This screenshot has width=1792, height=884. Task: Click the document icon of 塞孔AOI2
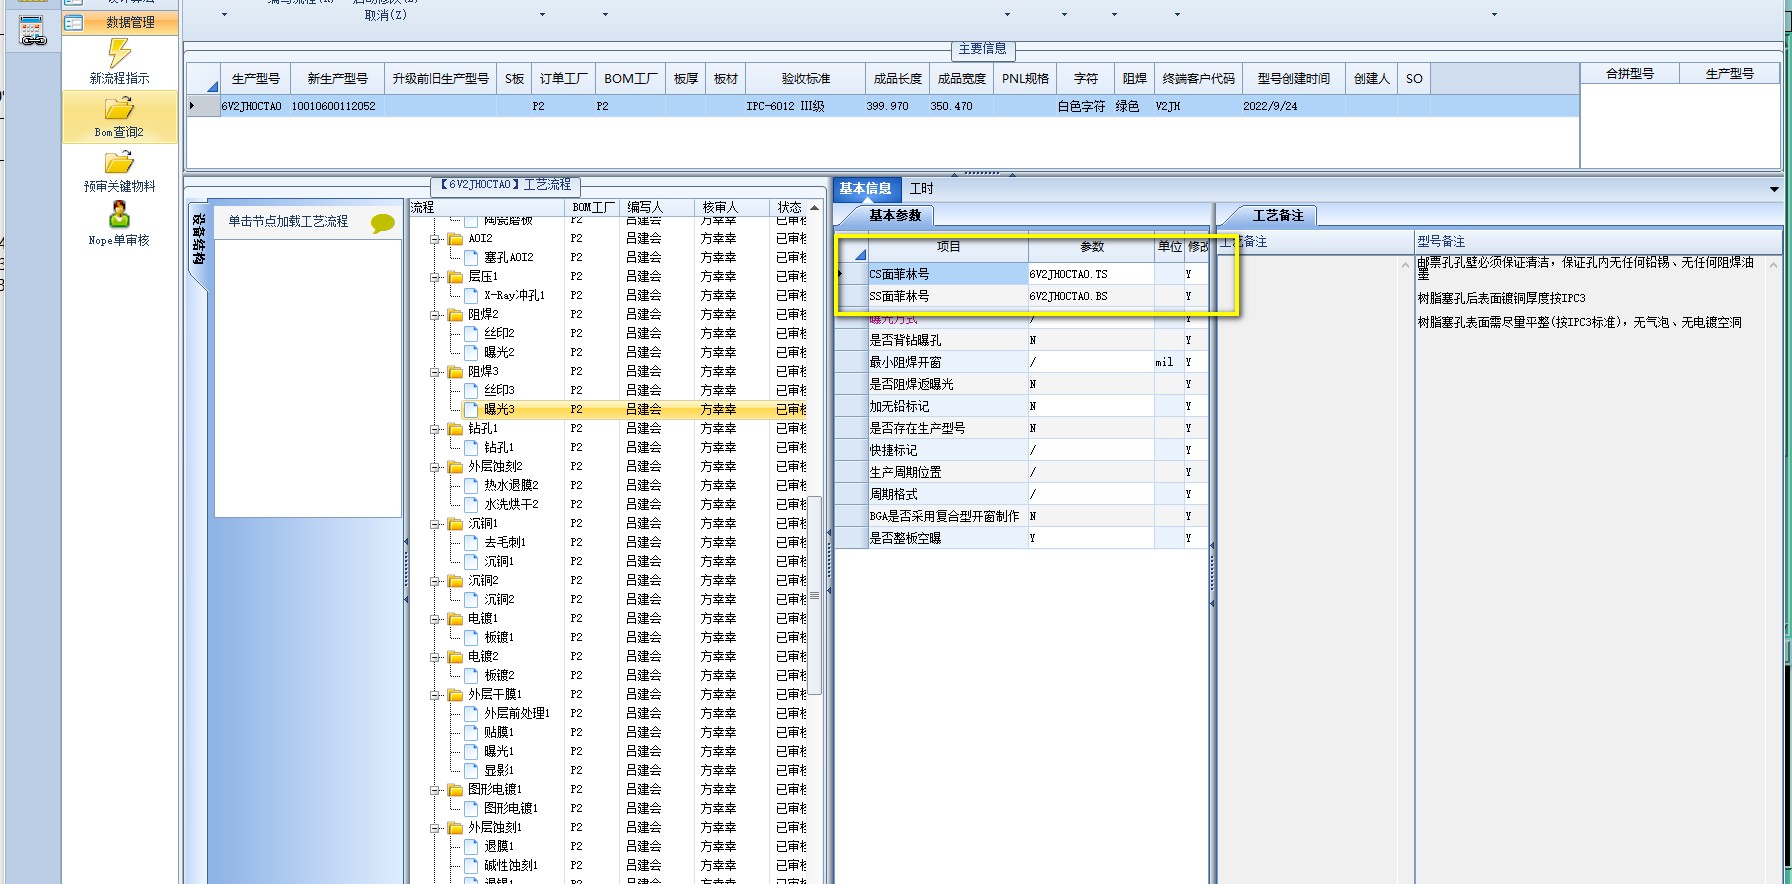click(472, 258)
